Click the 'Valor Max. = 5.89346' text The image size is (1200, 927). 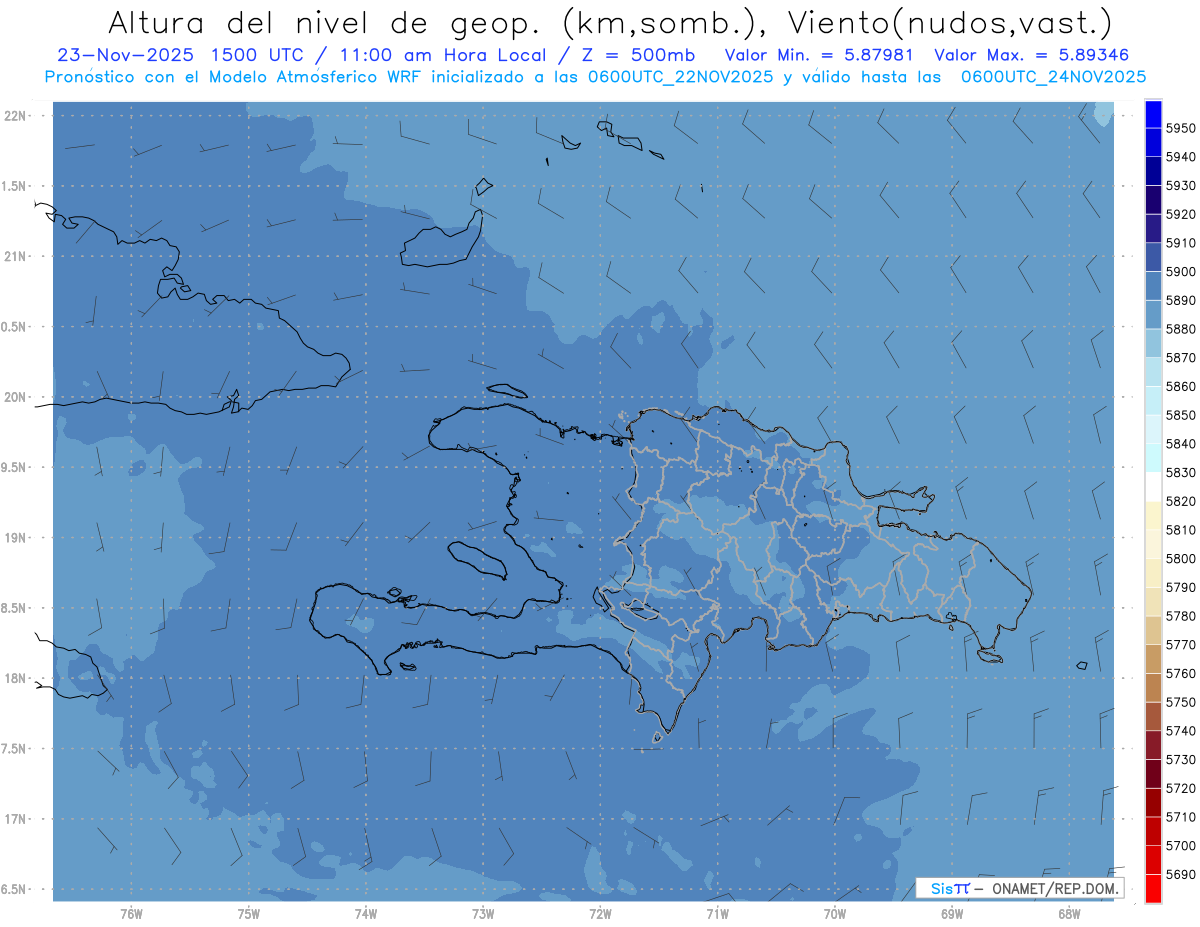pyautogui.click(x=1032, y=55)
